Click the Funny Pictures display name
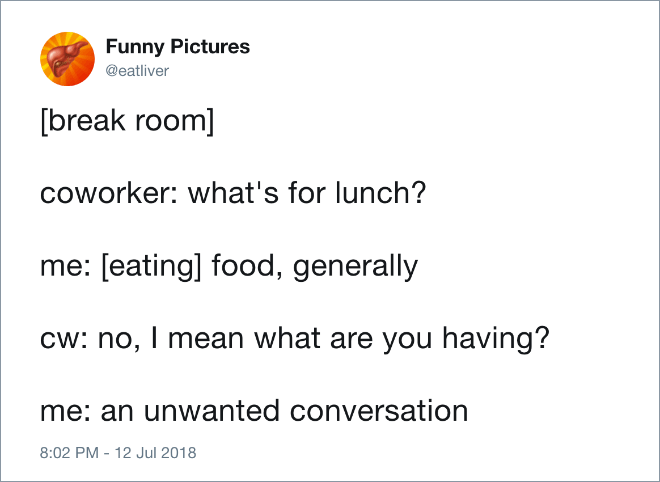The image size is (660, 482). tap(178, 47)
